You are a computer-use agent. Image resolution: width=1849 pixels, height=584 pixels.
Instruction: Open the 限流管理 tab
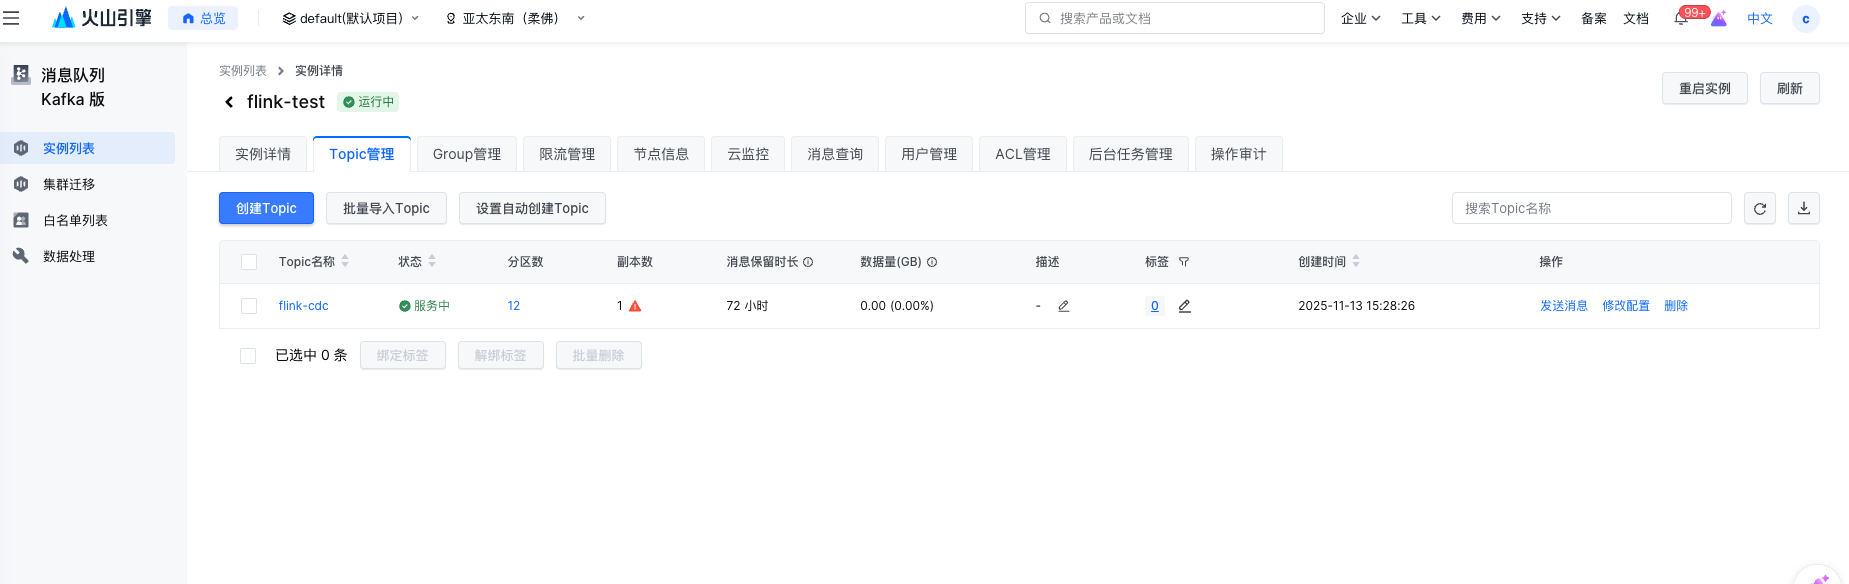coord(567,154)
